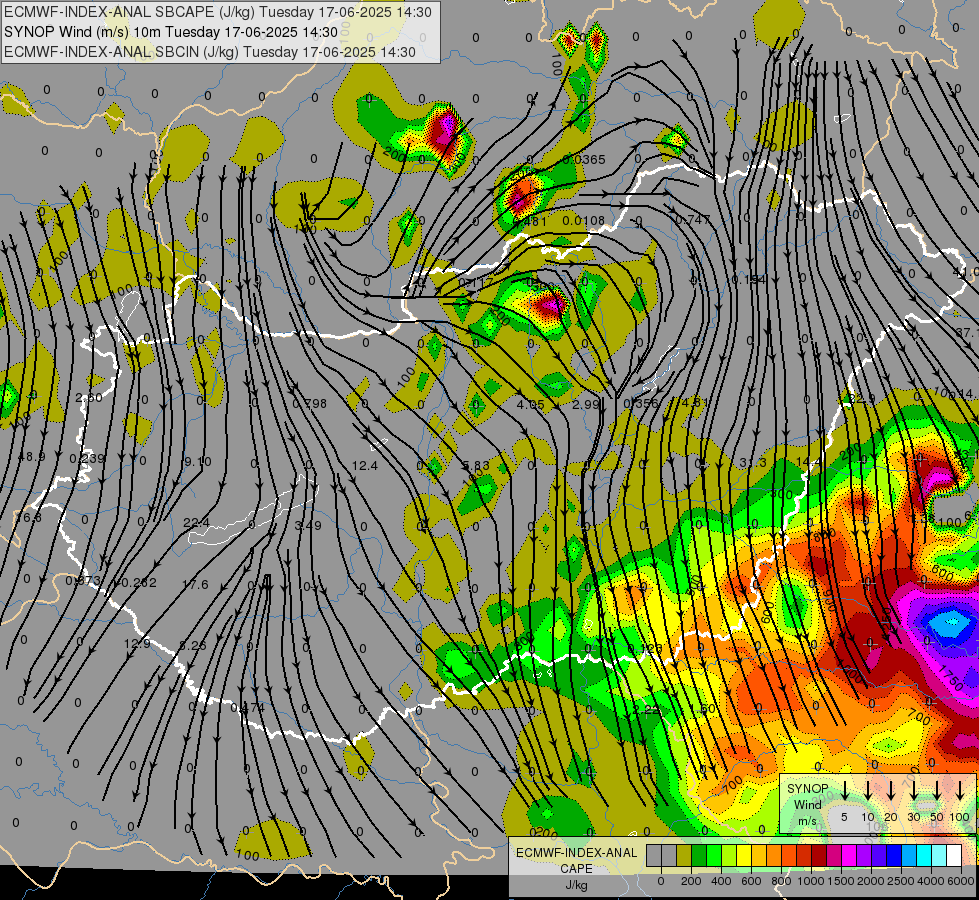Click the 0.747 value on the map
Viewport: 979px width, 900px height.
(693, 219)
